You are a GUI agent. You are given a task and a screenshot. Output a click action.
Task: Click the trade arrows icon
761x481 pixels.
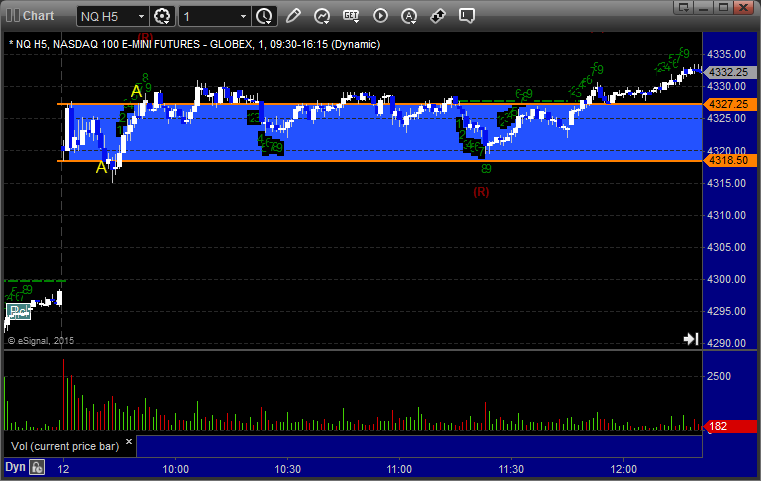[438, 16]
